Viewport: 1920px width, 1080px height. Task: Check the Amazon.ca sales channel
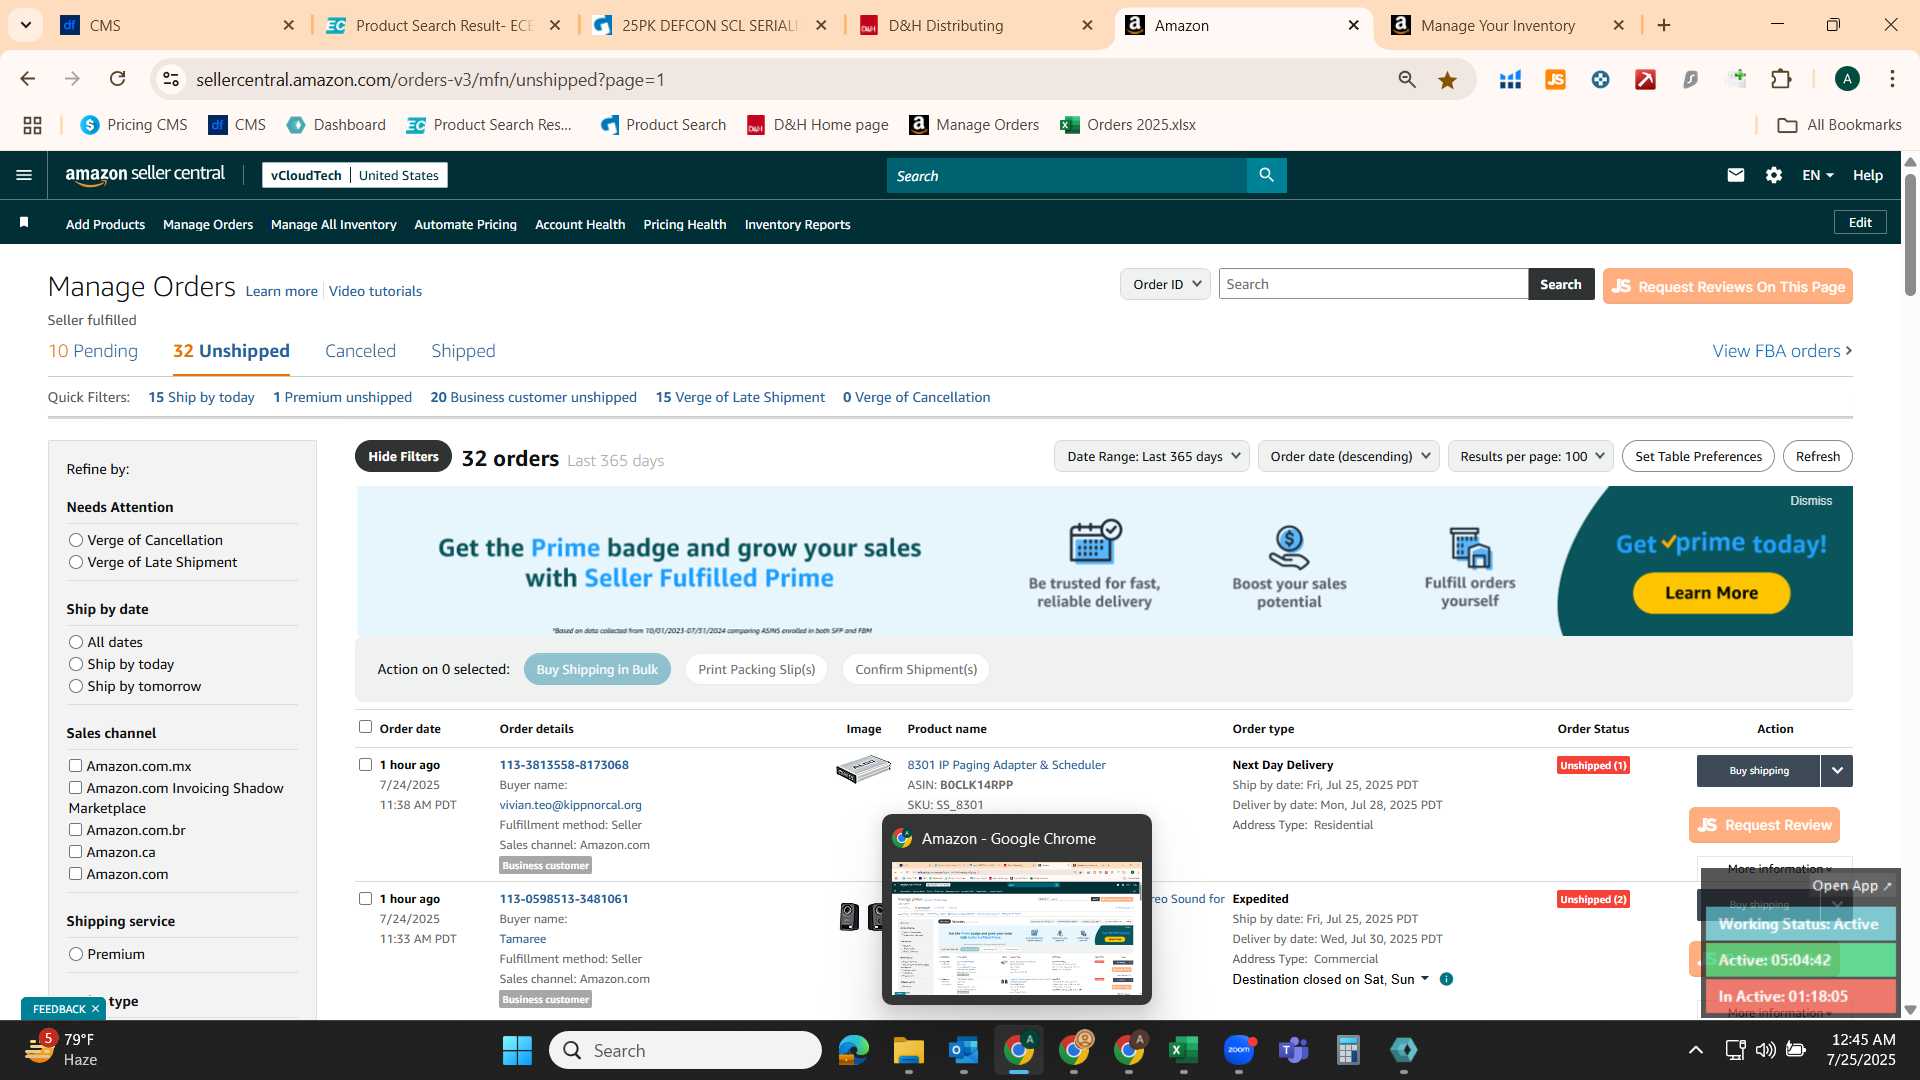75,851
